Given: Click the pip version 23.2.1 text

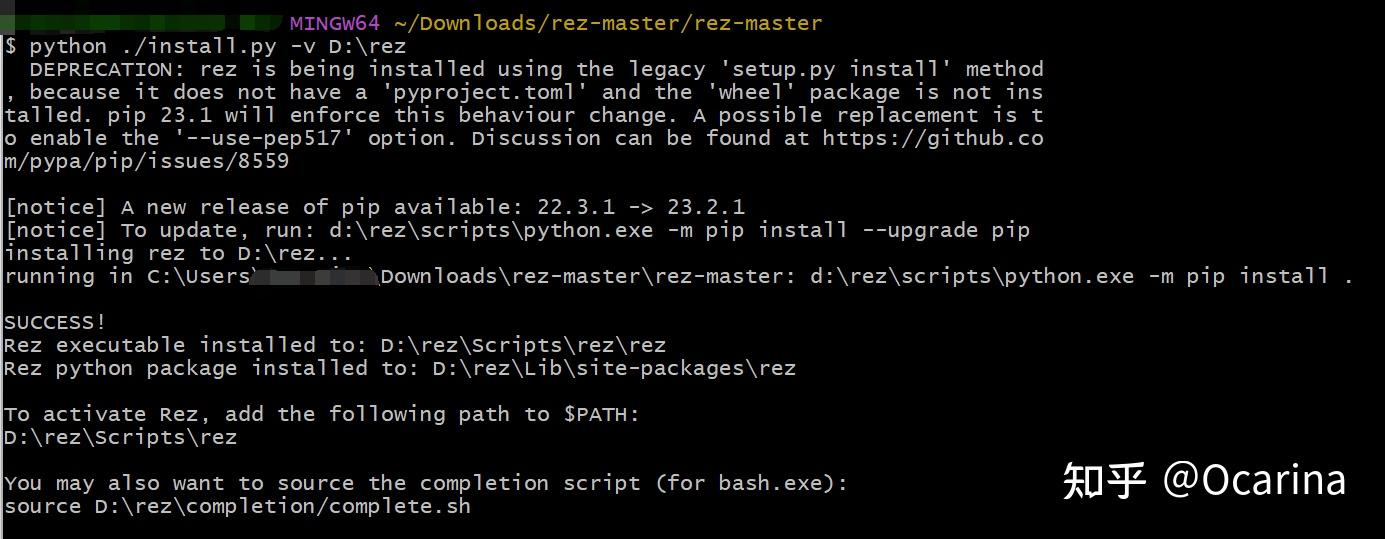Looking at the screenshot, I should pos(706,207).
